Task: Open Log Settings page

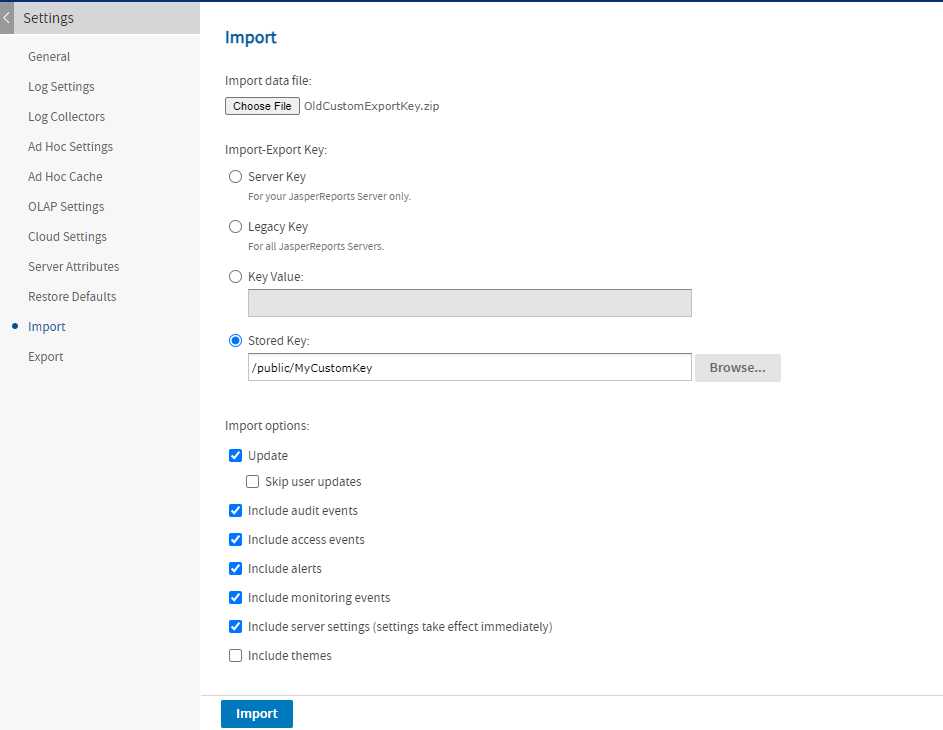Action: pyautogui.click(x=61, y=87)
